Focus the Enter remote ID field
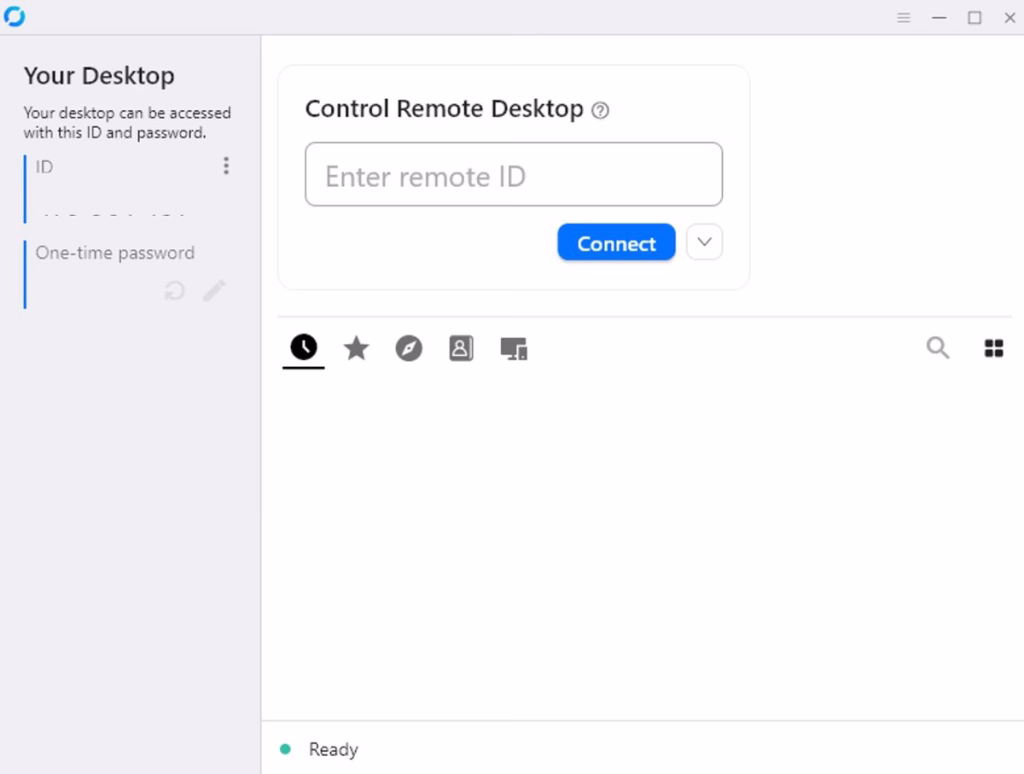The width and height of the screenshot is (1024, 774). click(514, 174)
